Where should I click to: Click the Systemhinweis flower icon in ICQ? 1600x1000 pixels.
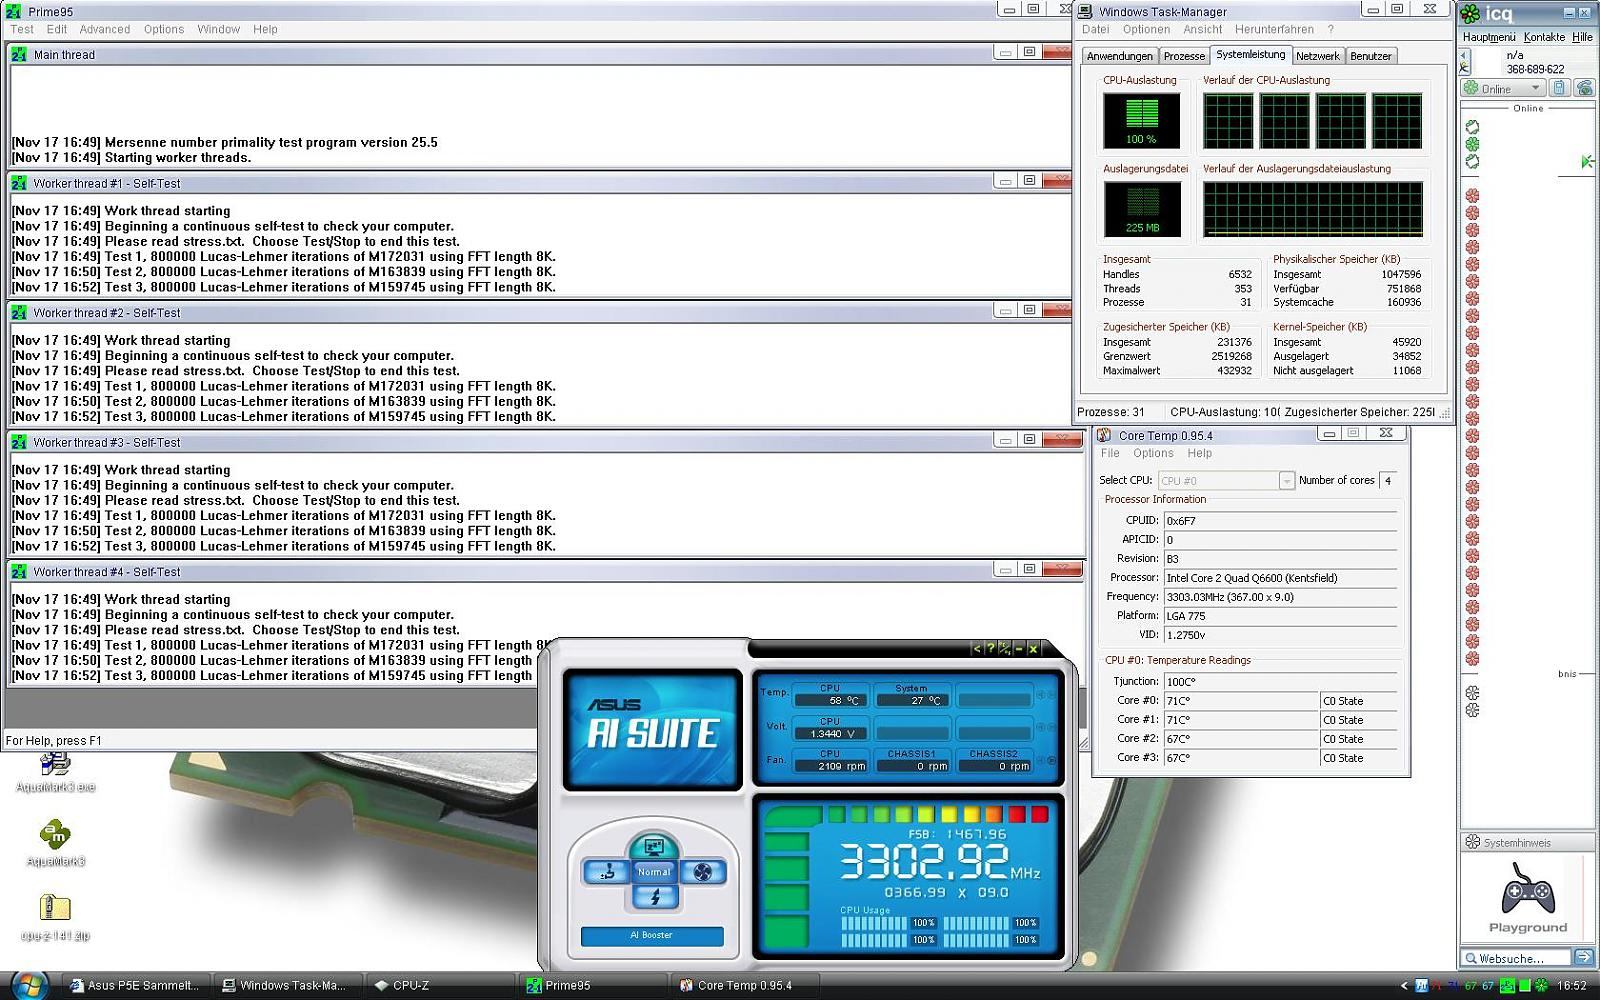click(1472, 842)
